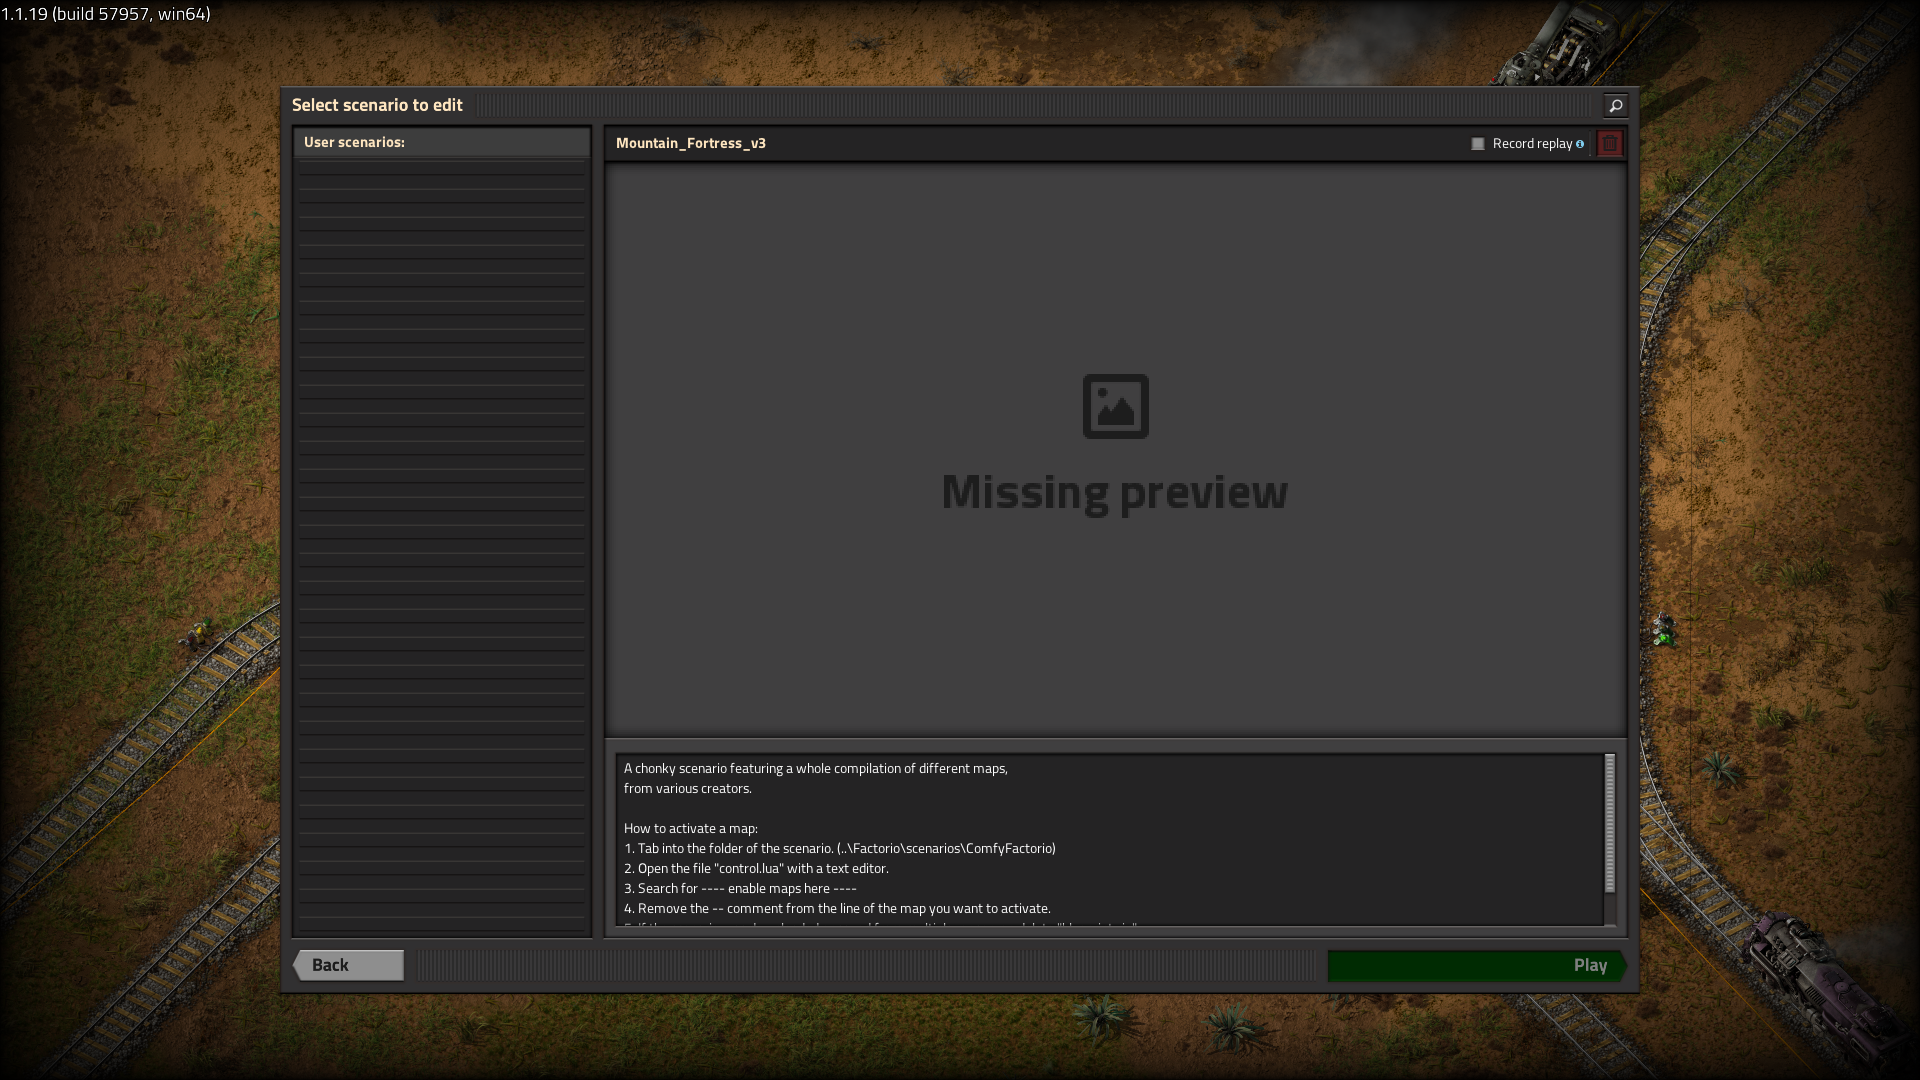This screenshot has height=1080, width=1920.
Task: Click step 1 'Tab into the folder'
Action: [840, 848]
